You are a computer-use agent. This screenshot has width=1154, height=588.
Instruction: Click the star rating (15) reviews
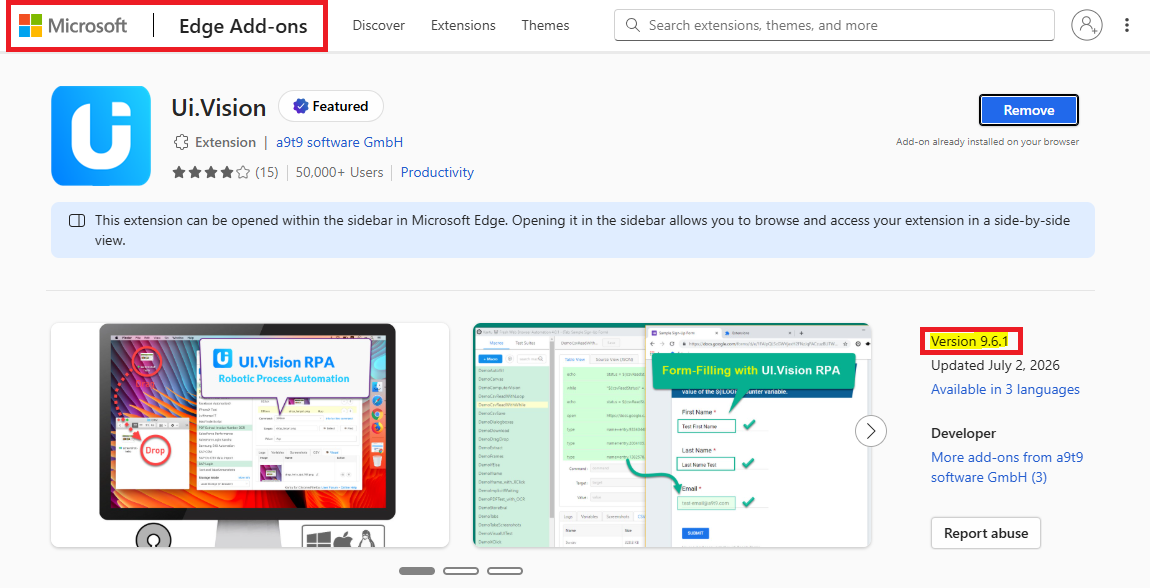225,172
